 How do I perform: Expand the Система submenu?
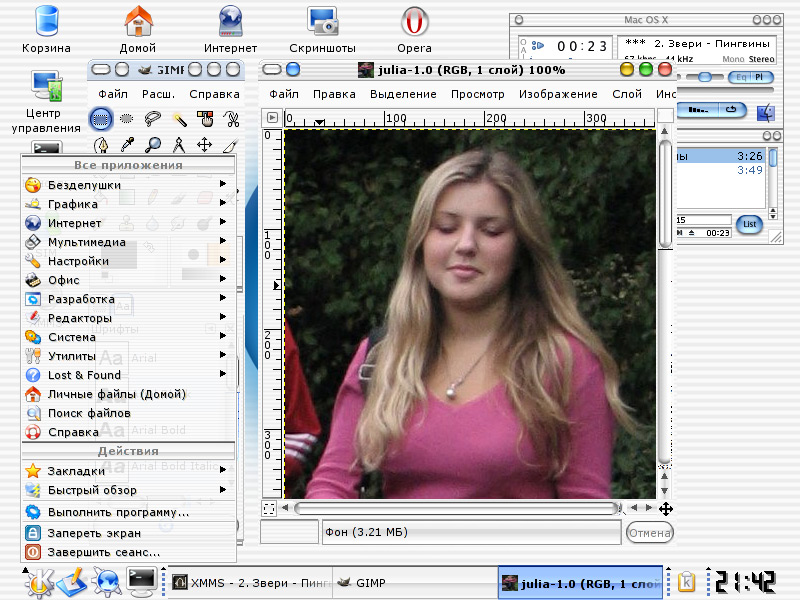click(x=129, y=337)
